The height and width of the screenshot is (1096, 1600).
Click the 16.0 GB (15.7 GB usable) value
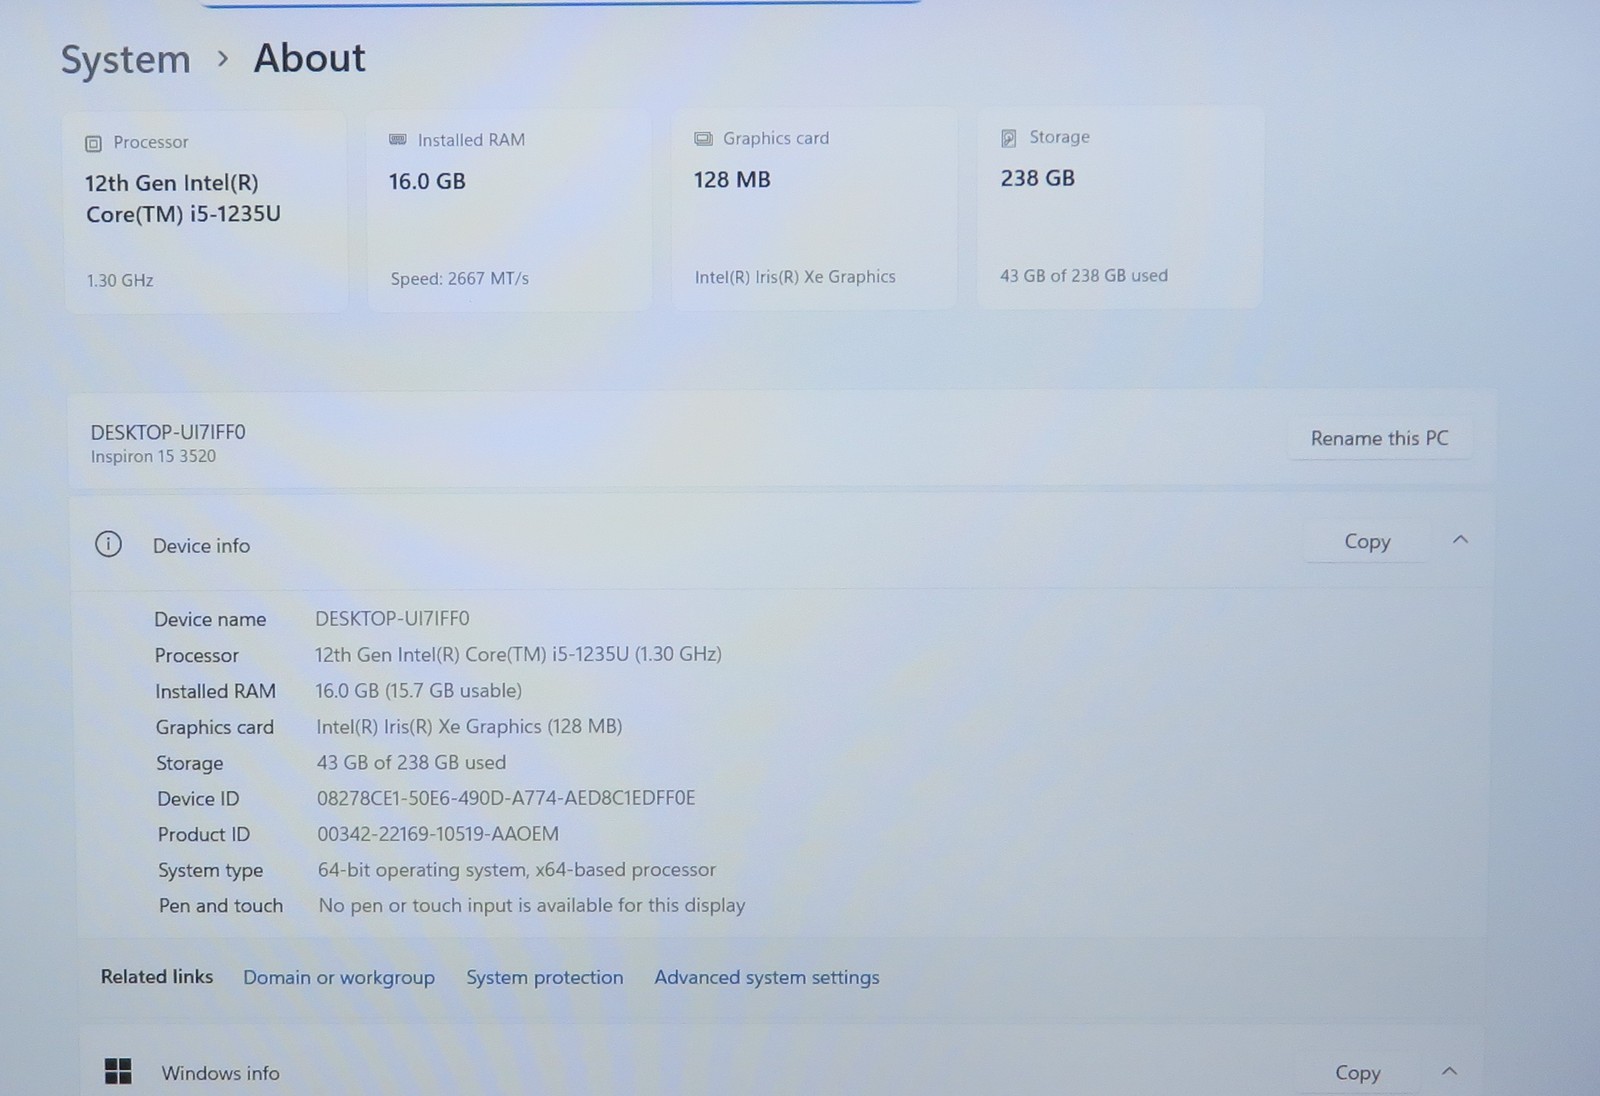[419, 690]
